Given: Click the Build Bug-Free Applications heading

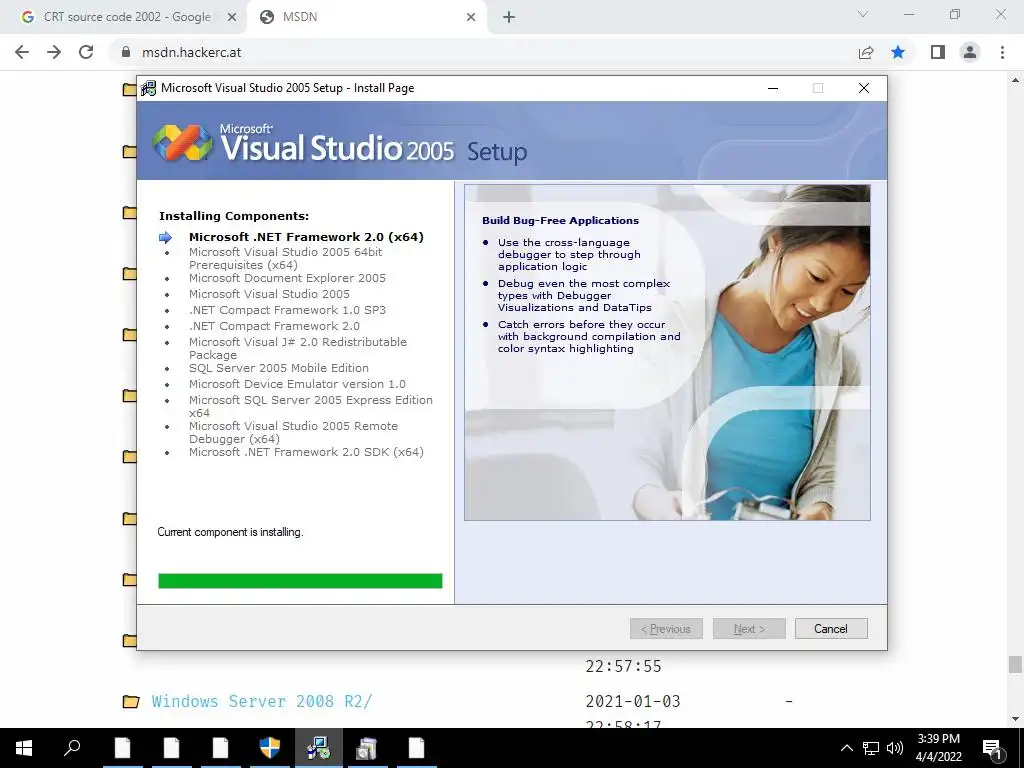Looking at the screenshot, I should point(560,221).
